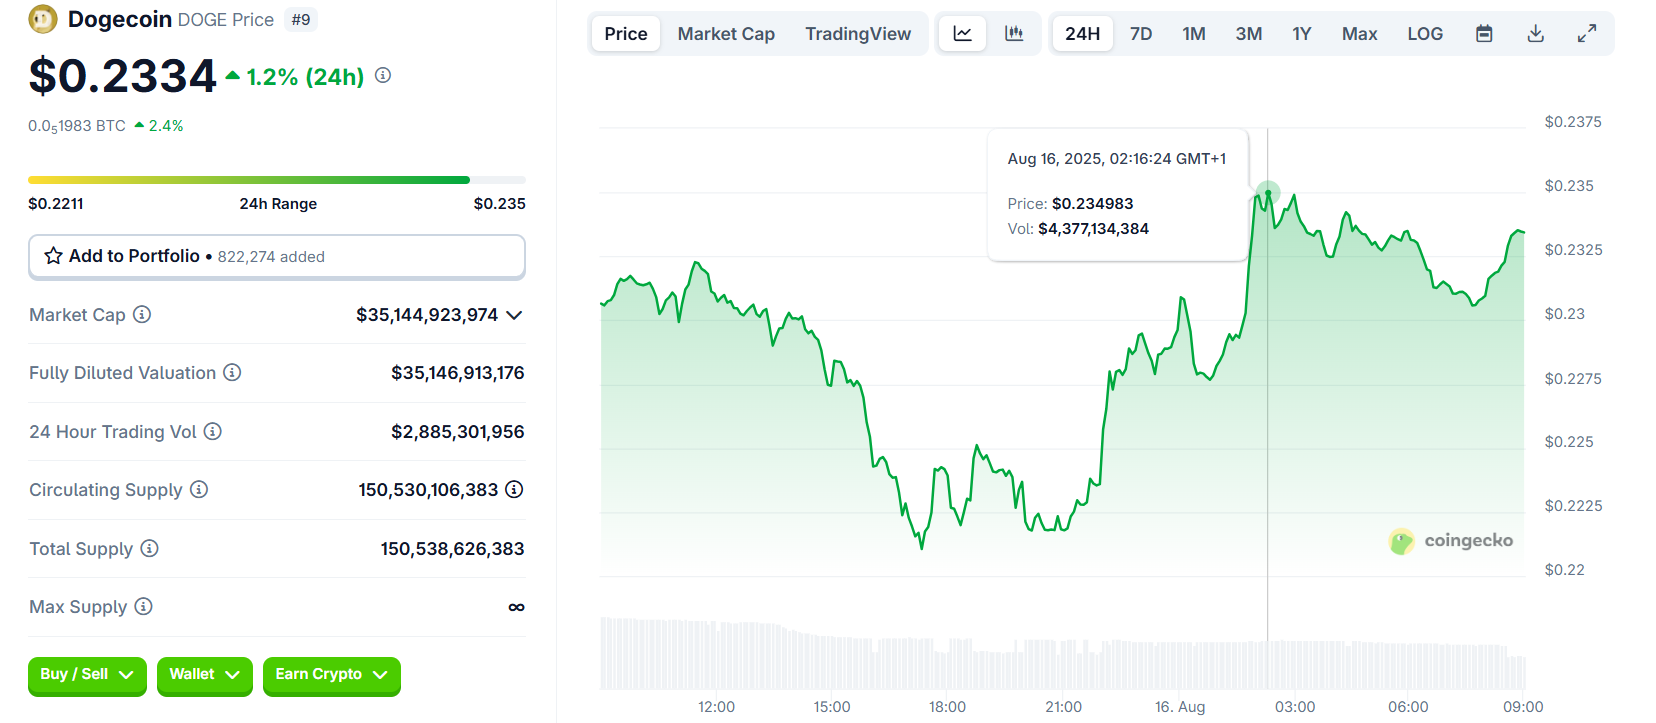Open the 24h price change info icon
Viewport: 1656px width, 723px height.
click(383, 75)
